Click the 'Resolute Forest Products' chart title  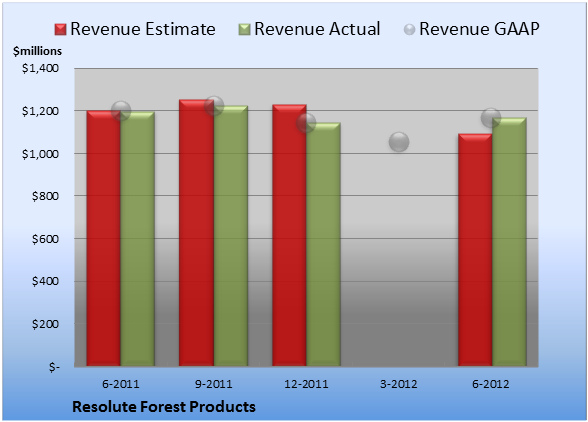(164, 407)
